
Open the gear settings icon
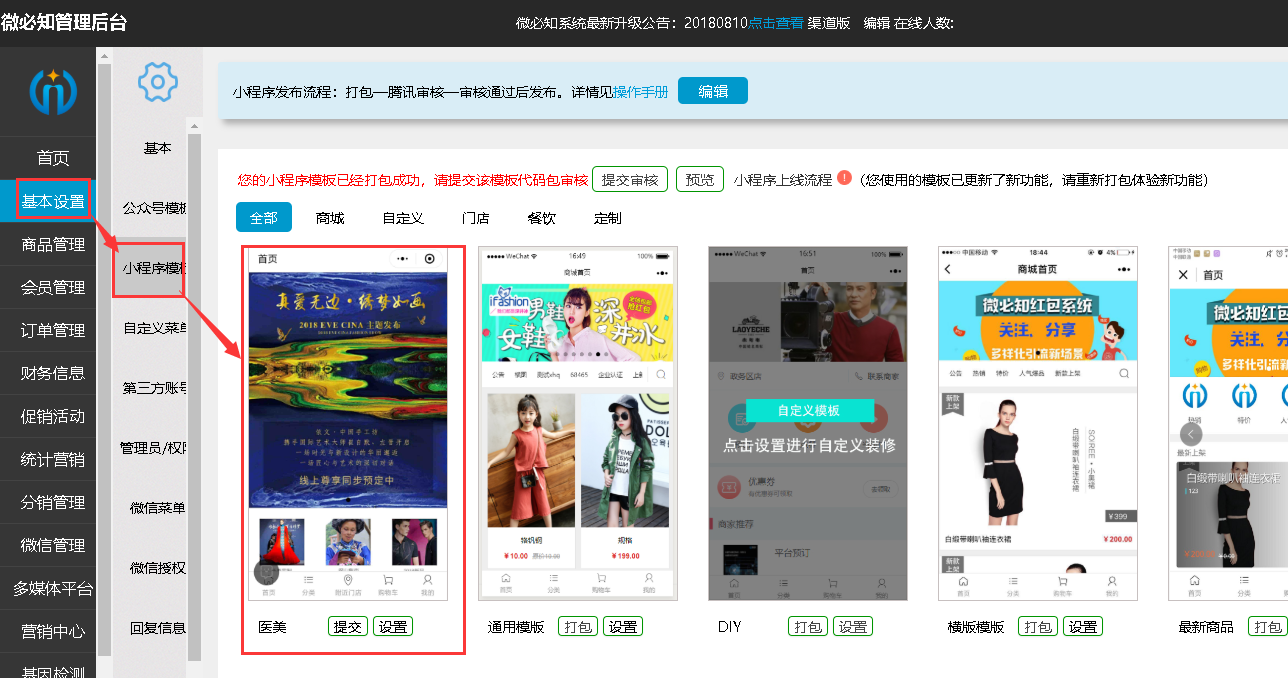click(x=157, y=82)
